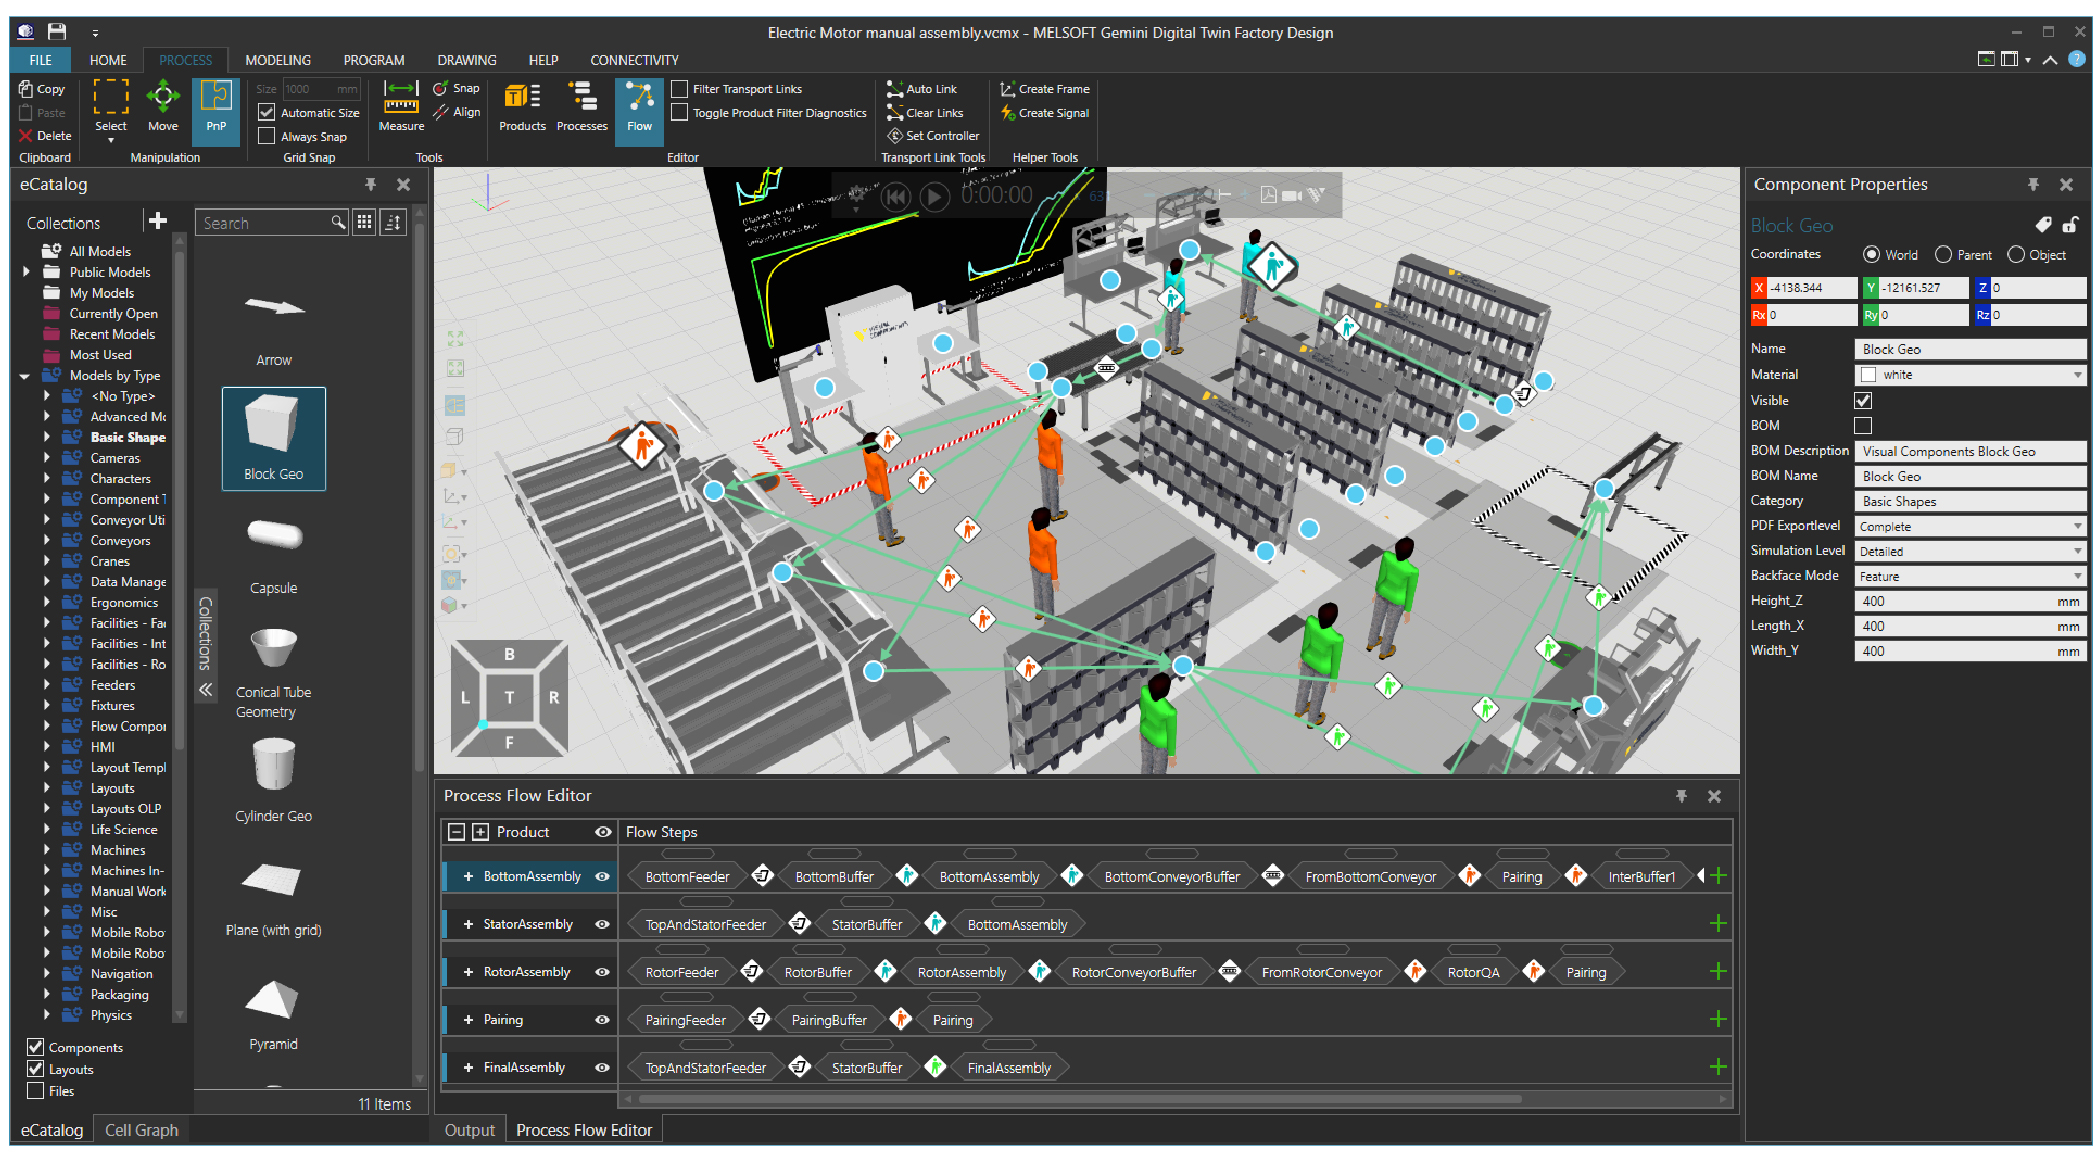Switch to the HOME ribbon tab
The width and height of the screenshot is (2100, 1160).
click(108, 60)
